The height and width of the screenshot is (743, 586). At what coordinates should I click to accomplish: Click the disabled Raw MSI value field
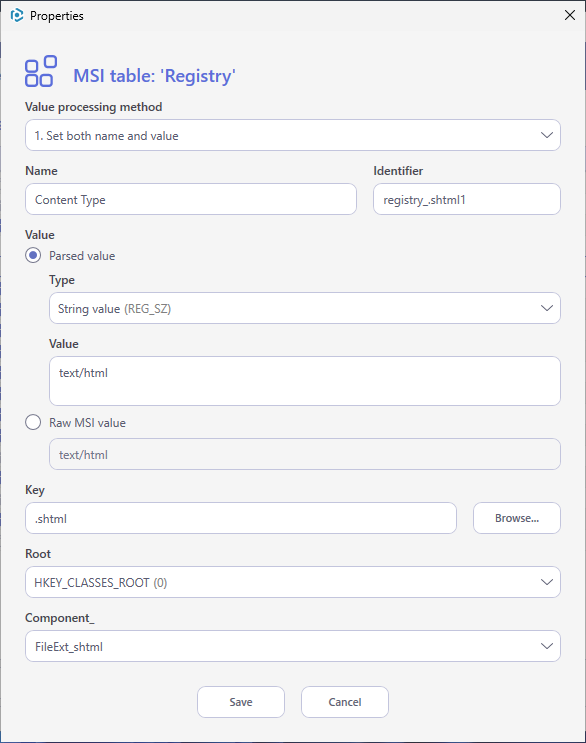305,454
